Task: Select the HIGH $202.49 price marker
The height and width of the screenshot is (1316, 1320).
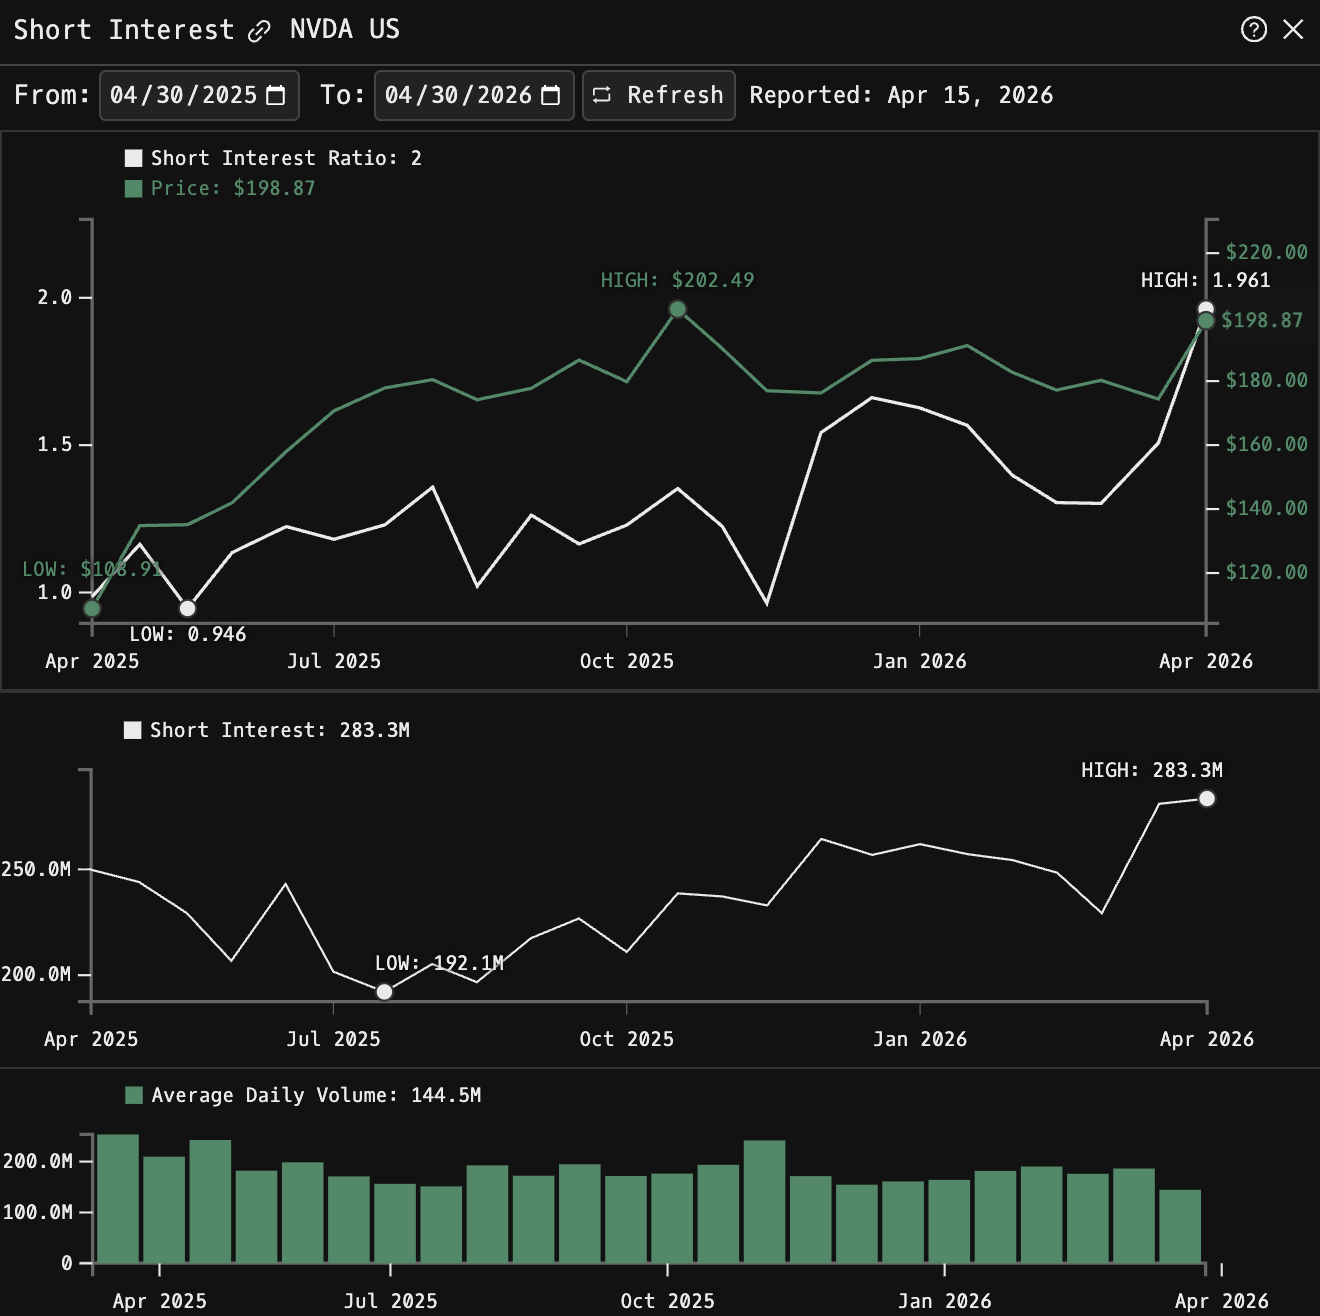Action: click(677, 309)
